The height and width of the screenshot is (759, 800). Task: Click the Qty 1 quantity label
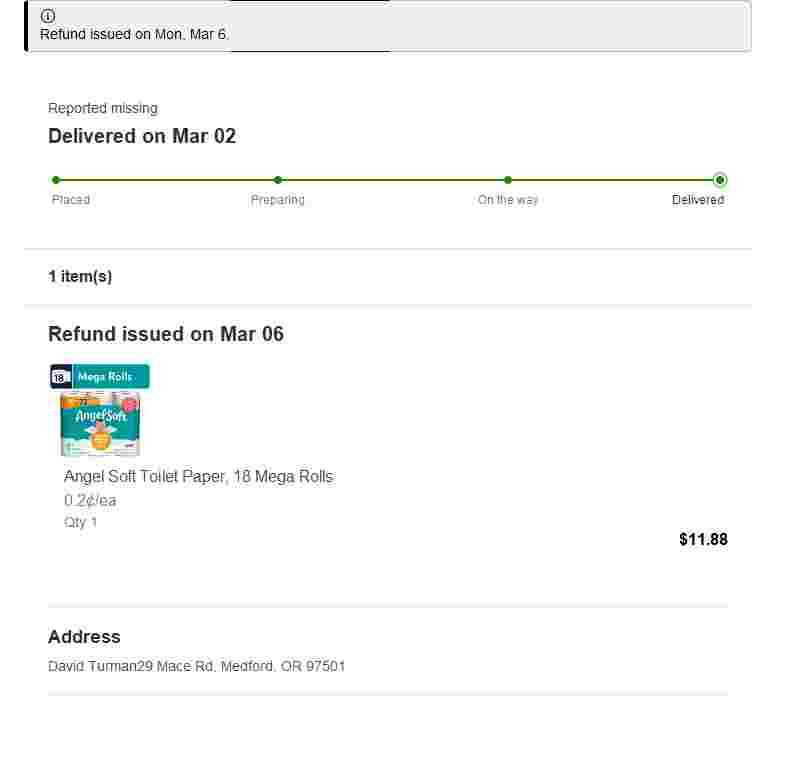coord(81,522)
